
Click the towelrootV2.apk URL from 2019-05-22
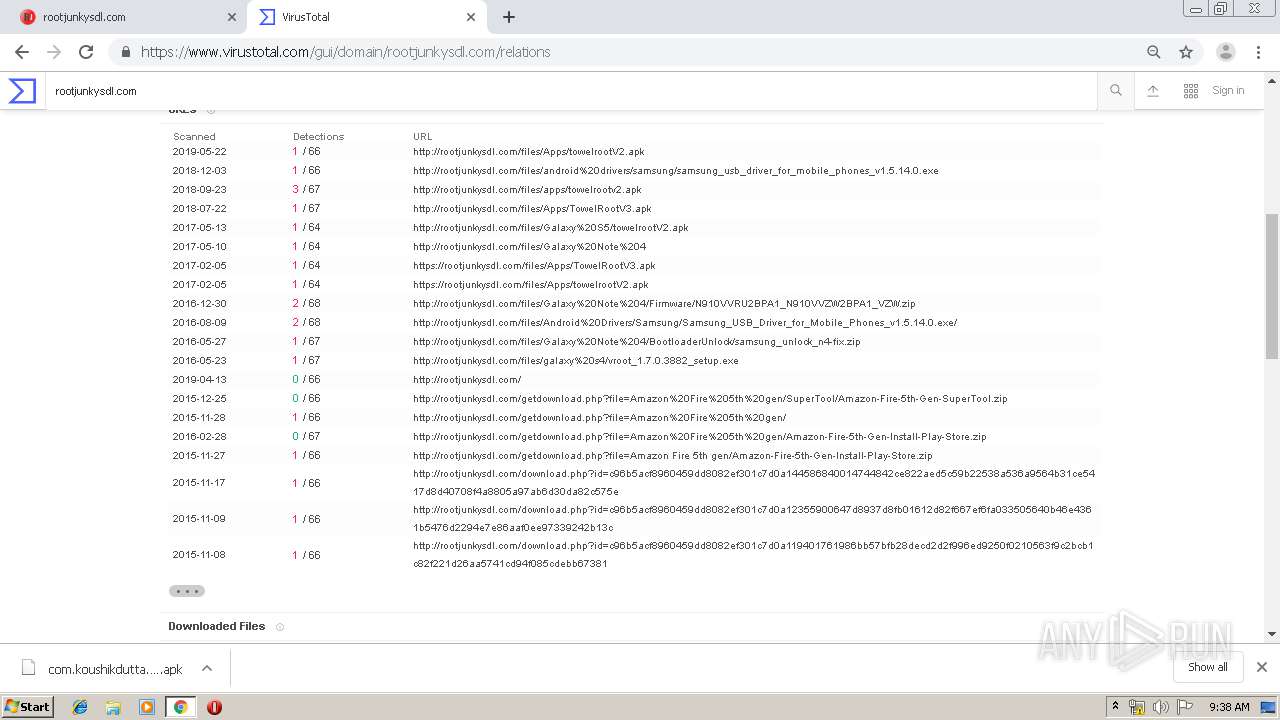tap(529, 152)
